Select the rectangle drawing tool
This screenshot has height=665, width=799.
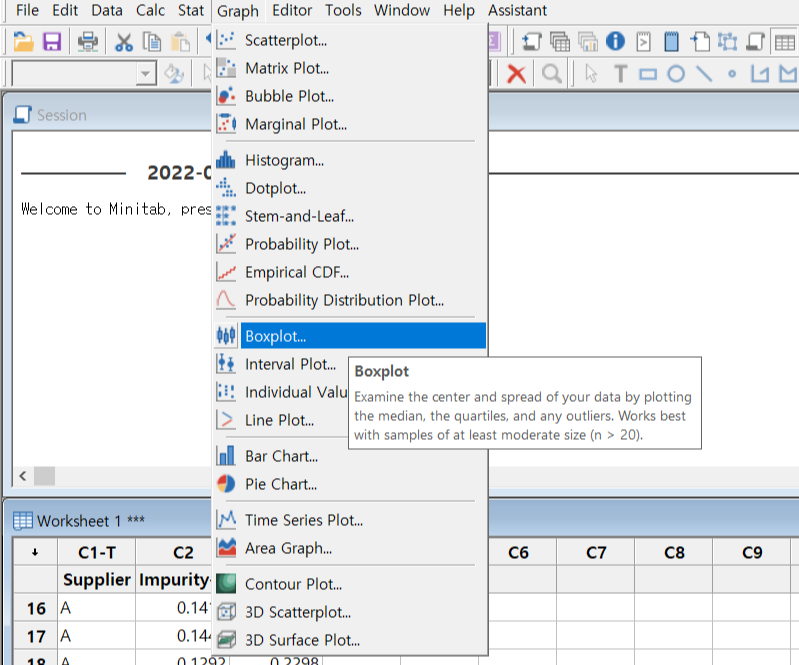click(x=648, y=75)
